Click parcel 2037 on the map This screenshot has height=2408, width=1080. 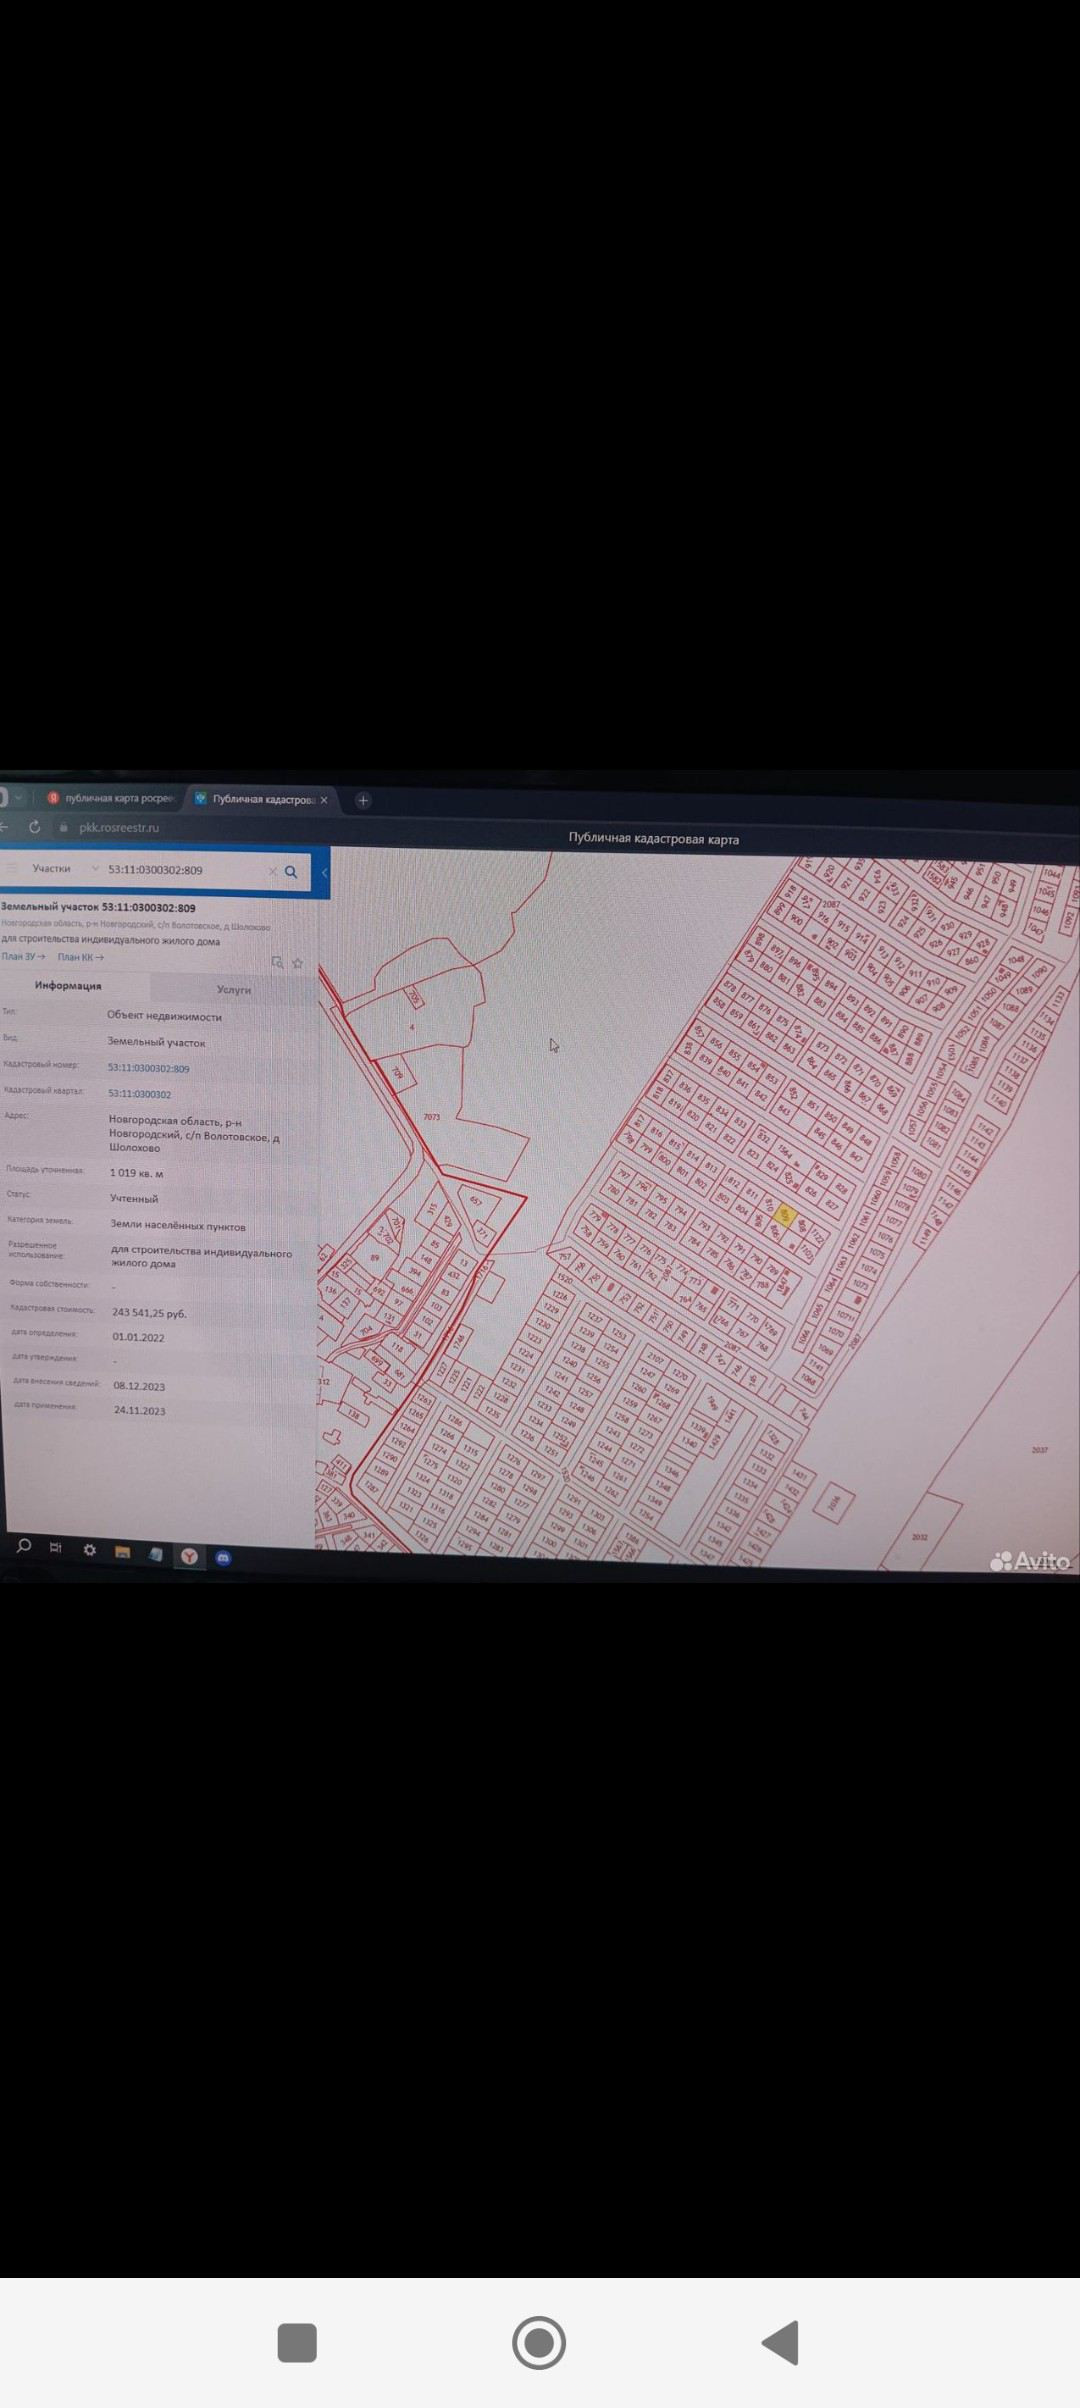(1039, 1449)
